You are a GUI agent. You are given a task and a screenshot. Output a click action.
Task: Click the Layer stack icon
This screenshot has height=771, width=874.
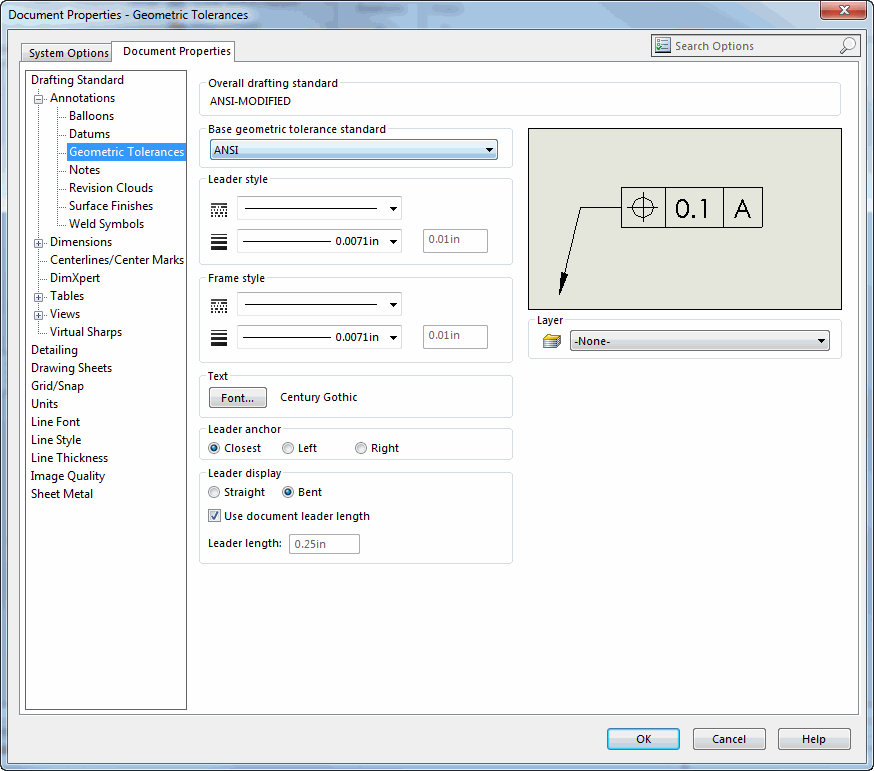point(552,341)
